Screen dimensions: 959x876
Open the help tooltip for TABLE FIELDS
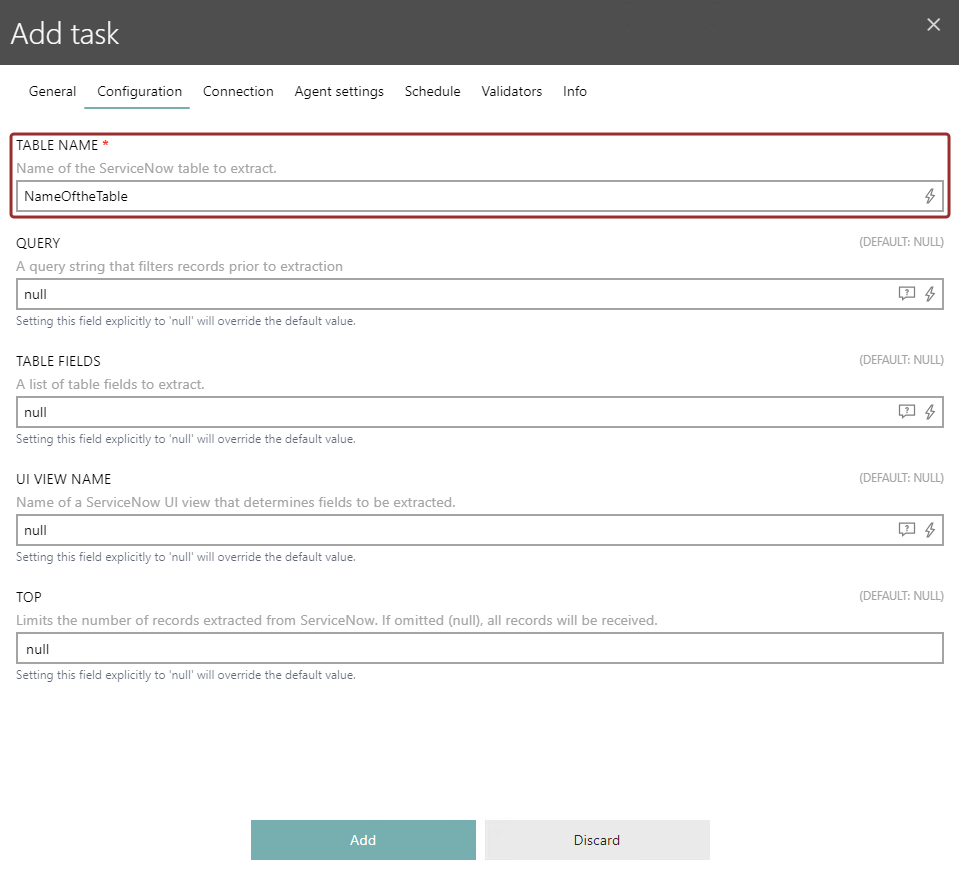point(906,412)
